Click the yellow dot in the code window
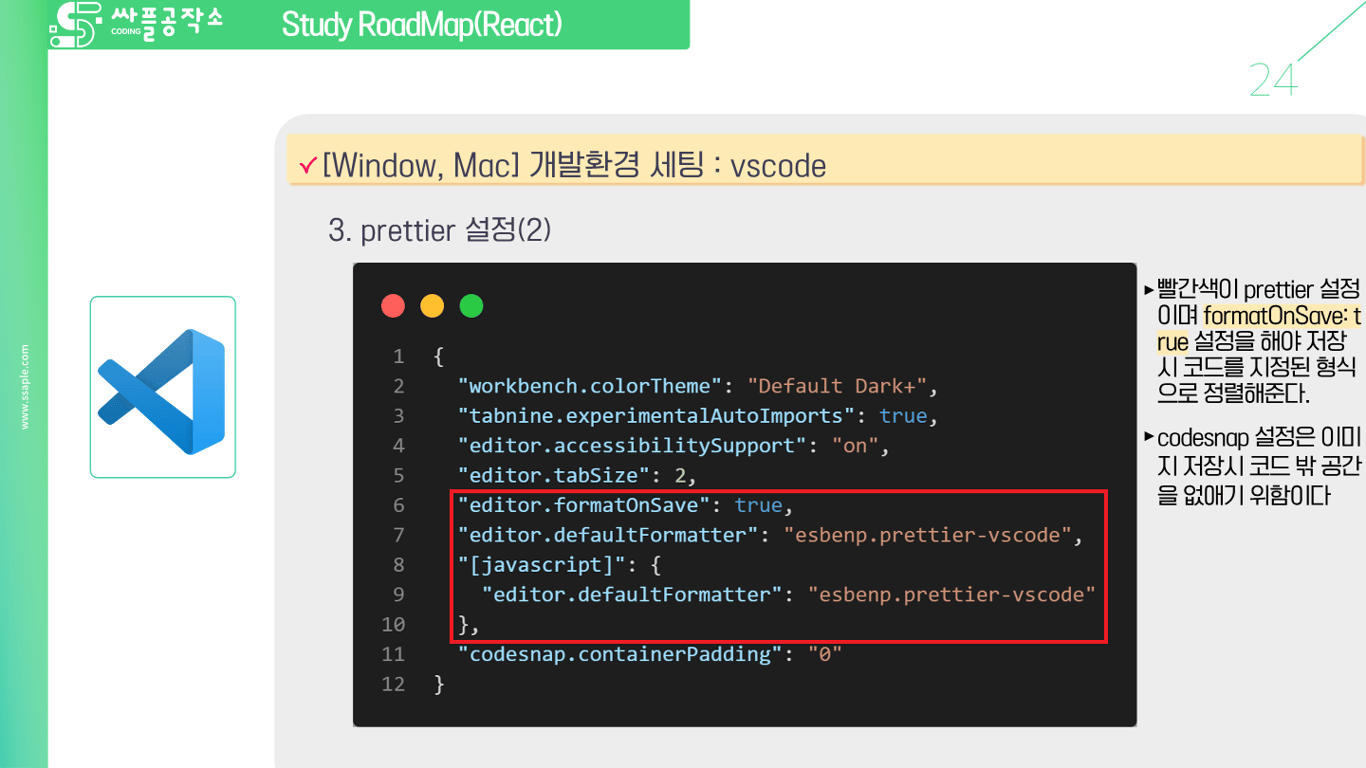1366x768 pixels. (432, 306)
